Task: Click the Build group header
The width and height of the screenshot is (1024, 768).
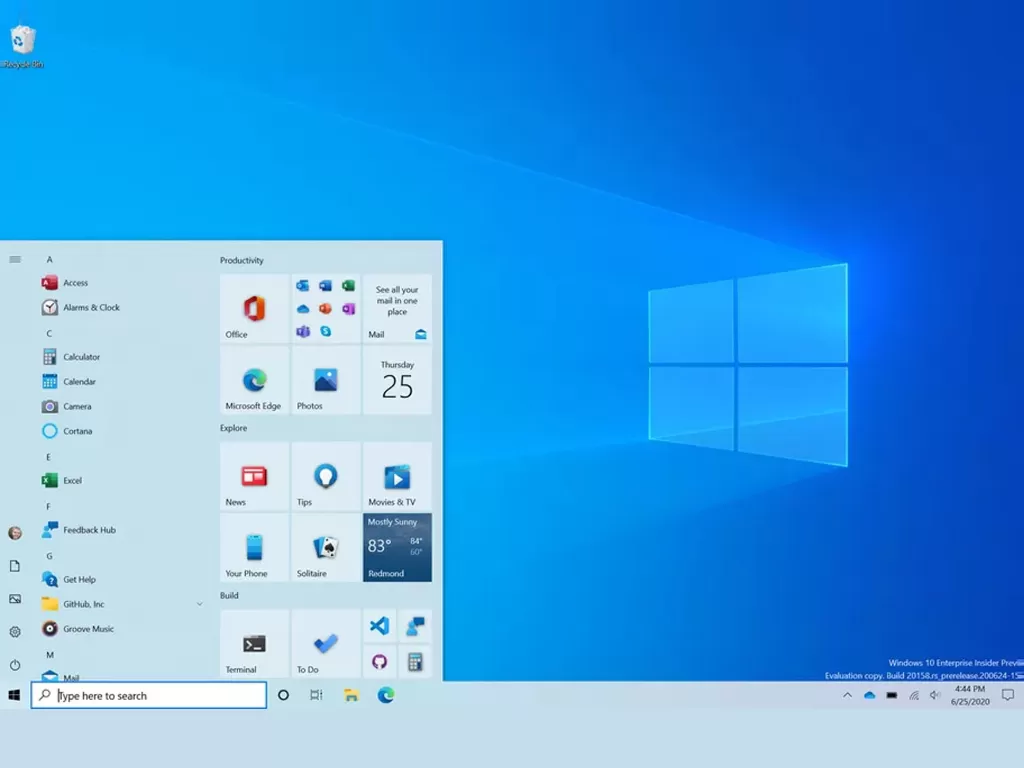Action: tap(229, 596)
